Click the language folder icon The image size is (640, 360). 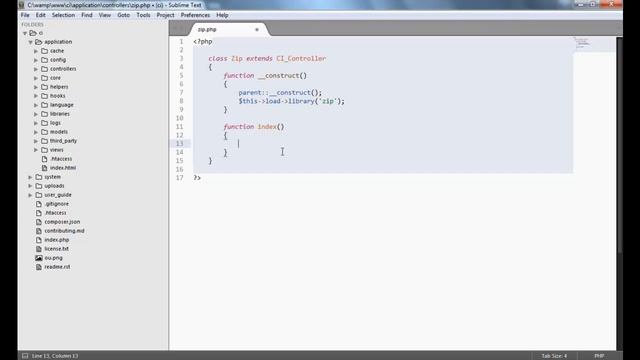click(44, 105)
